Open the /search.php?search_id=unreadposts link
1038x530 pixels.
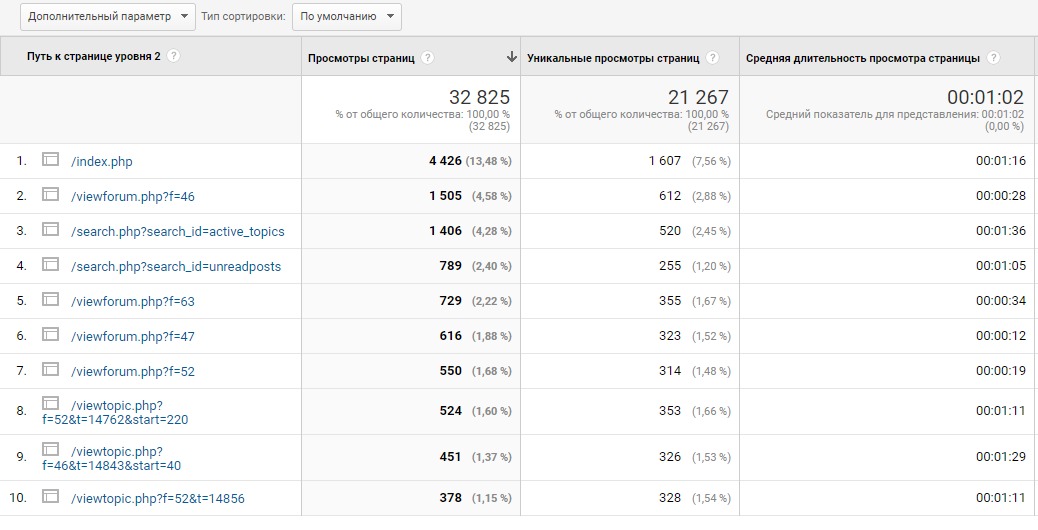point(176,266)
